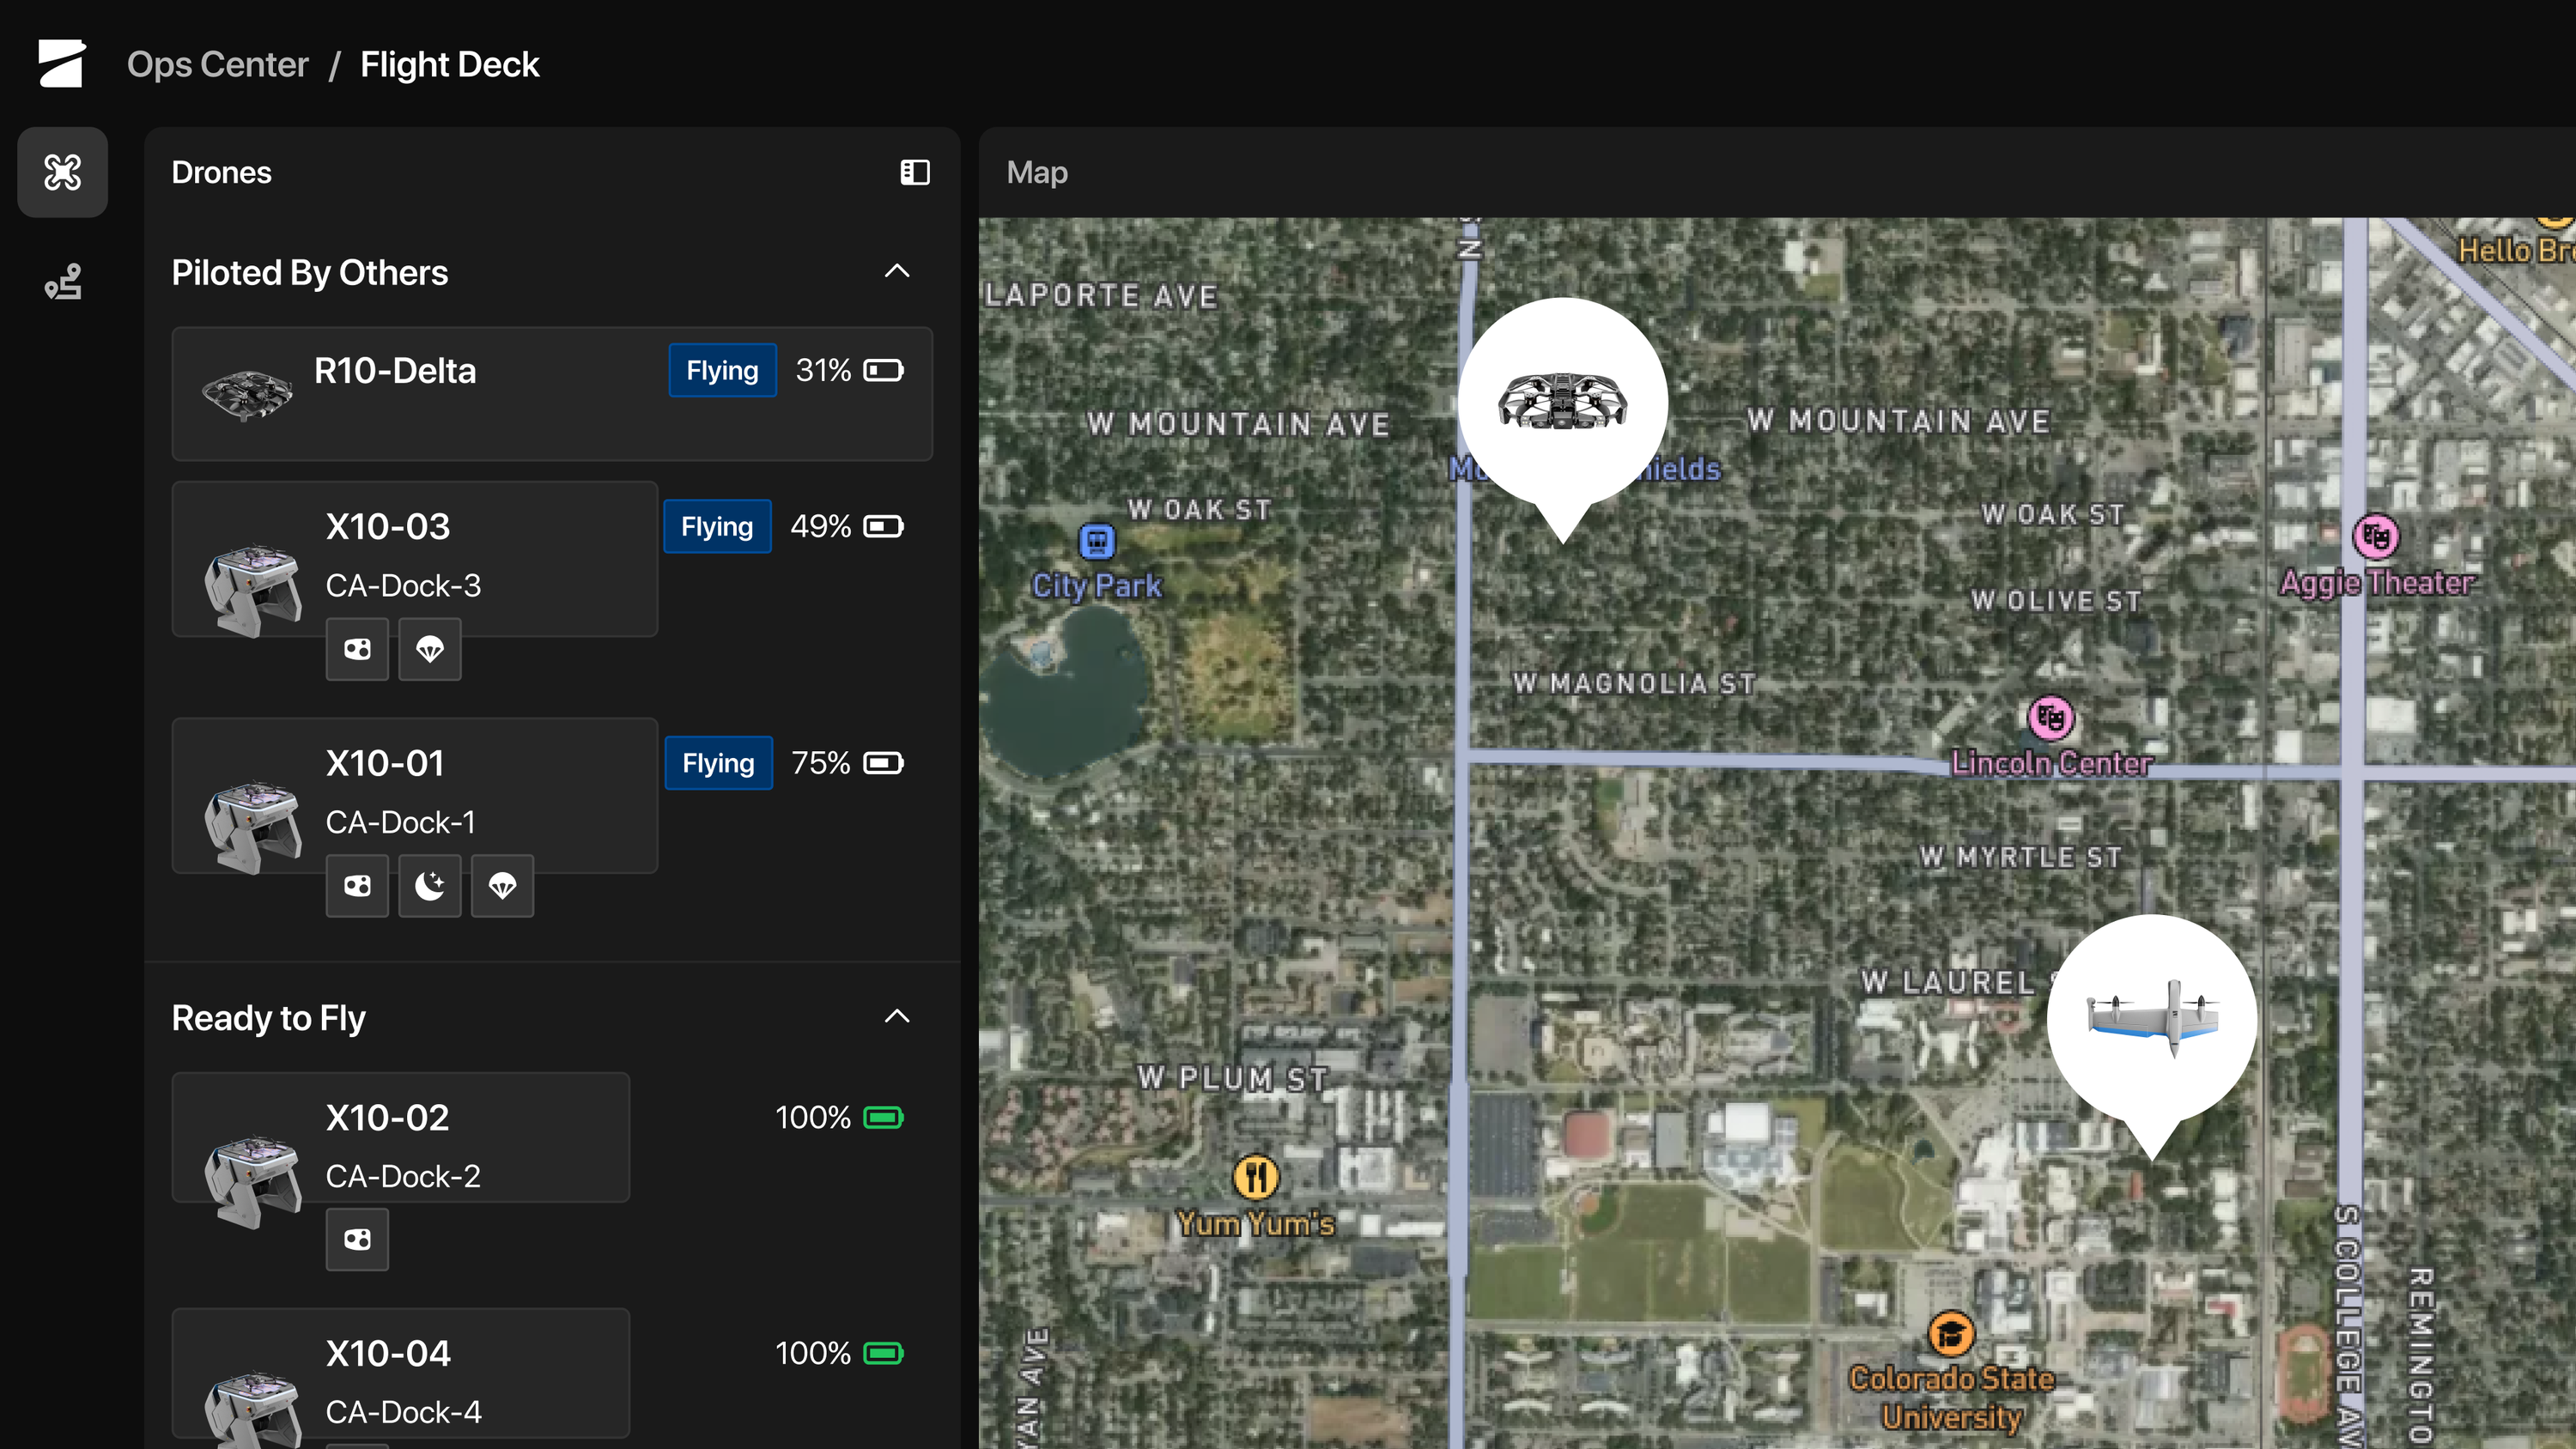The width and height of the screenshot is (2576, 1449).
Task: Click X10-03 Flying status badge
Action: coord(717,526)
